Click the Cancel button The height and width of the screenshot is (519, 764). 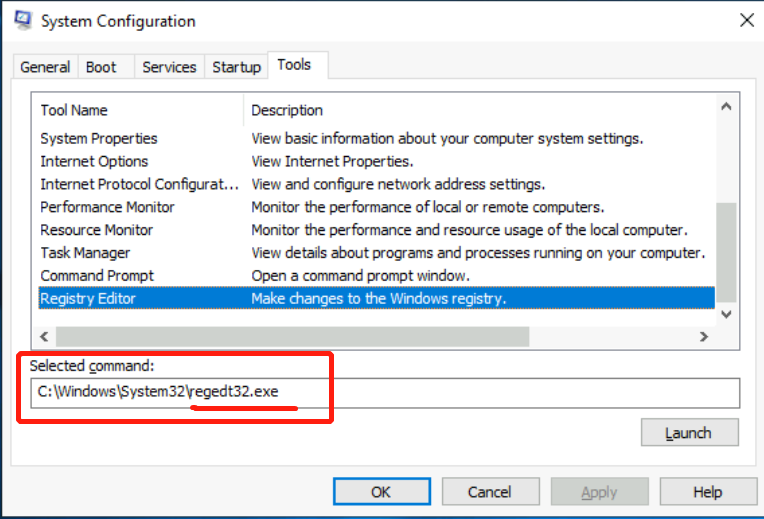[x=490, y=492]
